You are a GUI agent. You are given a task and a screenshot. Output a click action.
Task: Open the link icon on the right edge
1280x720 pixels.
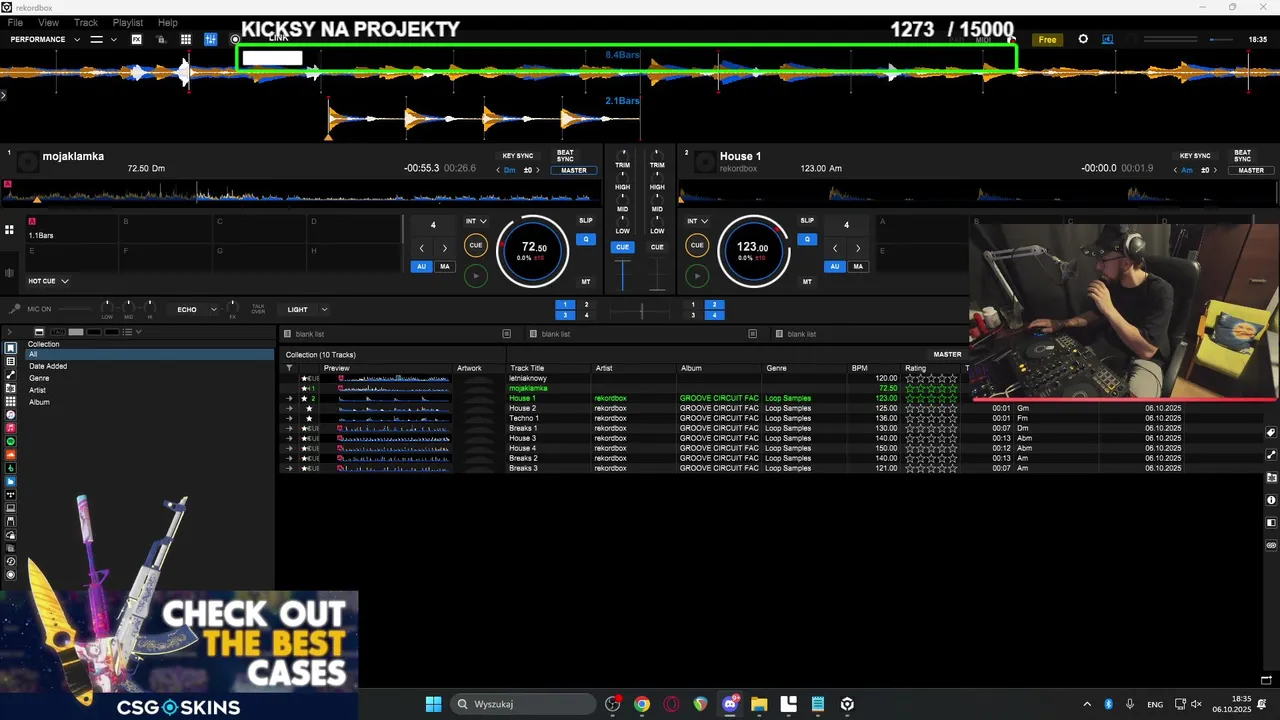tap(1271, 545)
